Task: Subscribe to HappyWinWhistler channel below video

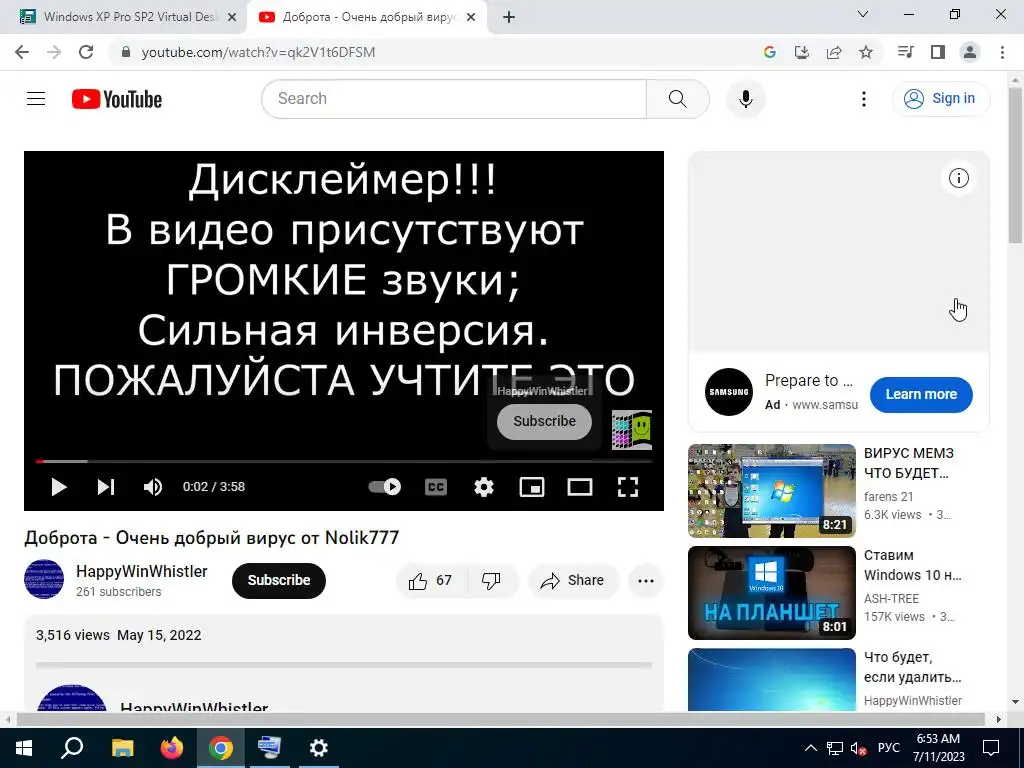Action: tap(279, 581)
